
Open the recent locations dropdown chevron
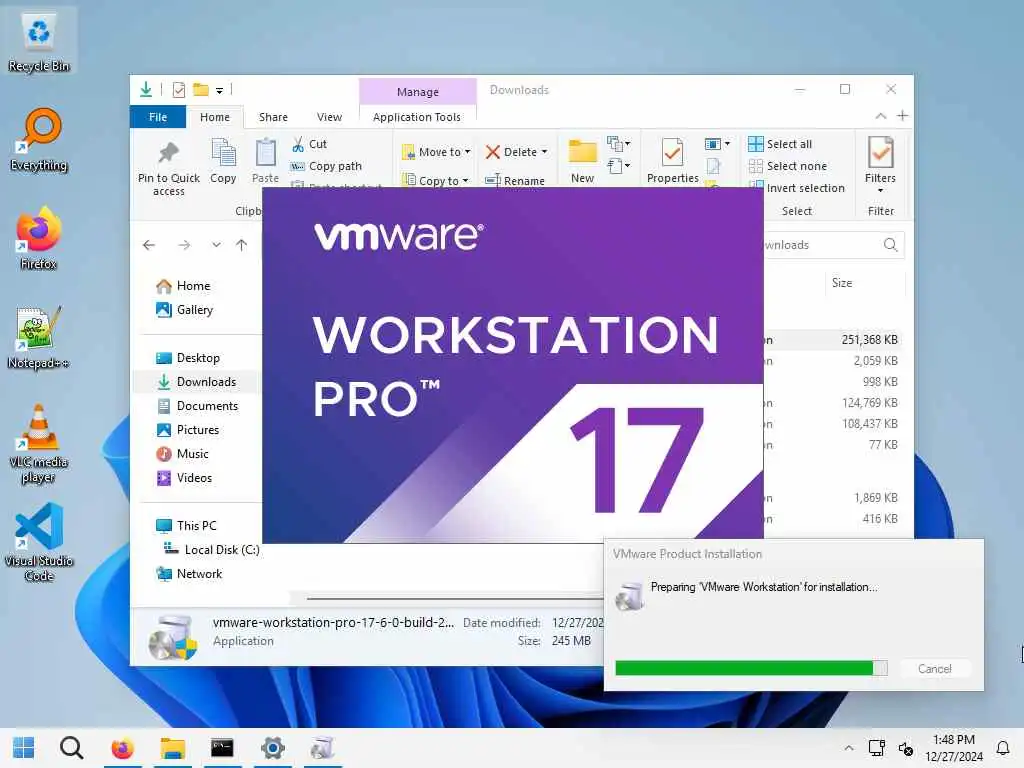pos(216,245)
